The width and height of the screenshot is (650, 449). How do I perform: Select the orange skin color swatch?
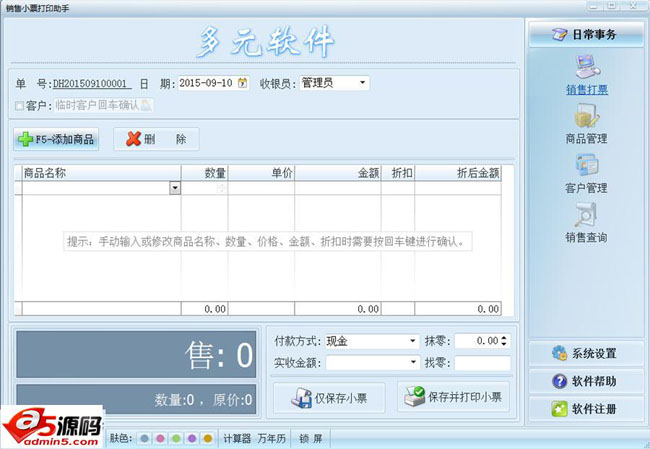pyautogui.click(x=208, y=438)
